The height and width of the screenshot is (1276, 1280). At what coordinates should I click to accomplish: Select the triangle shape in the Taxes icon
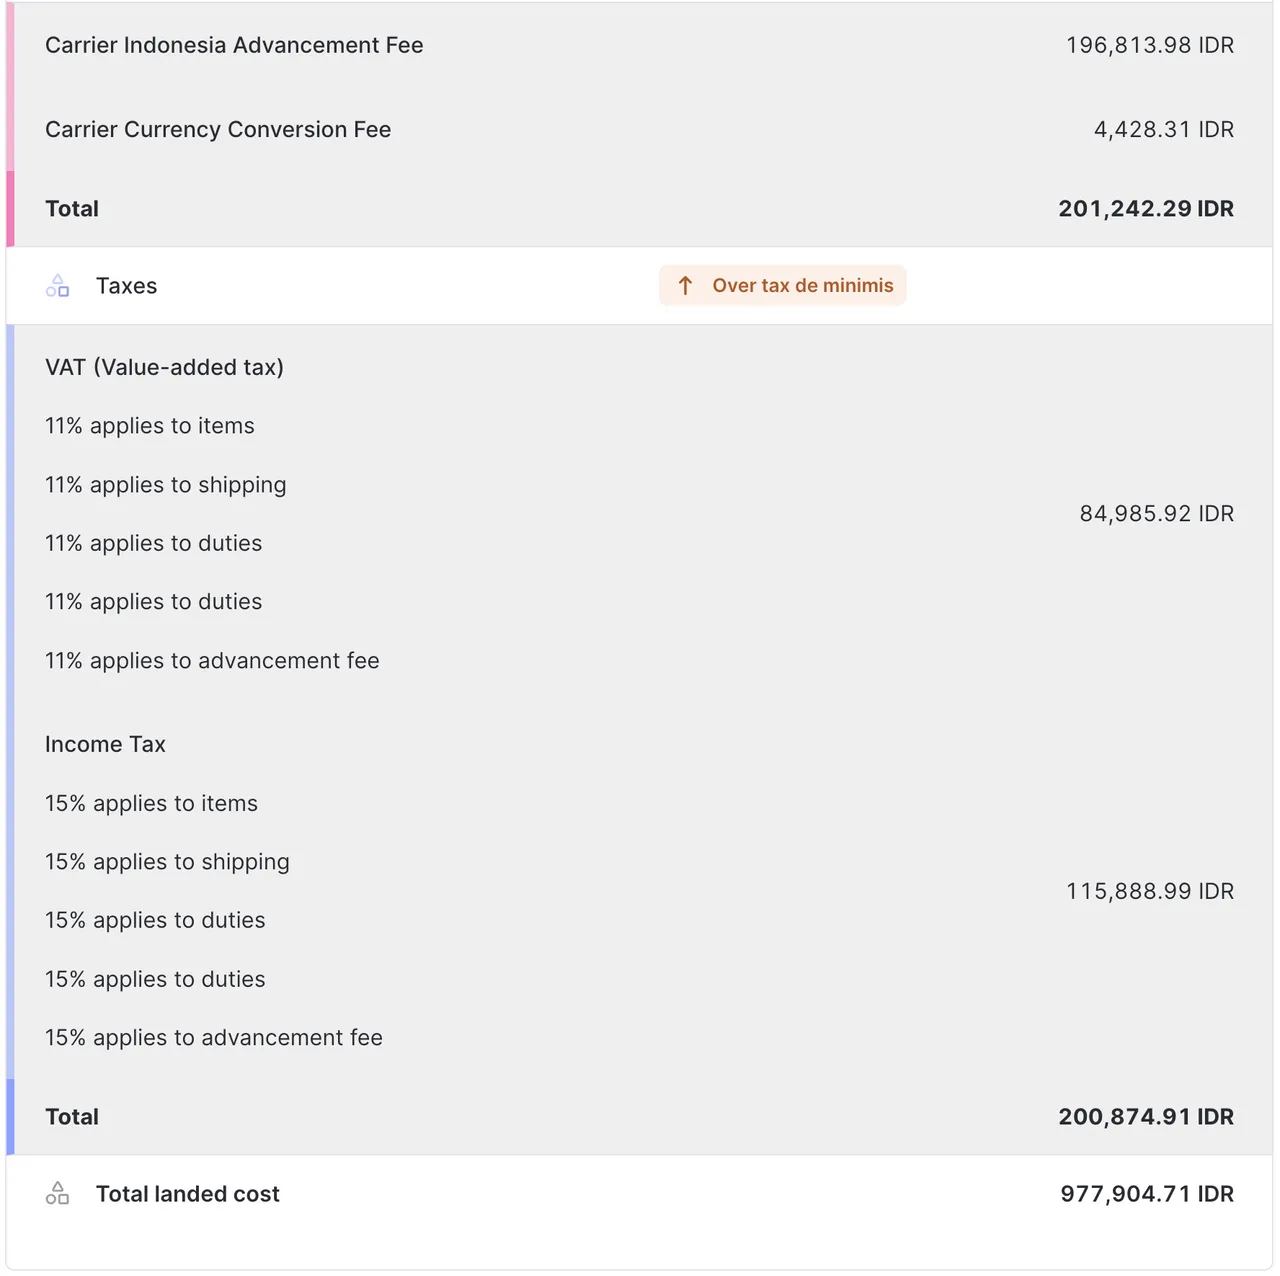(x=58, y=278)
